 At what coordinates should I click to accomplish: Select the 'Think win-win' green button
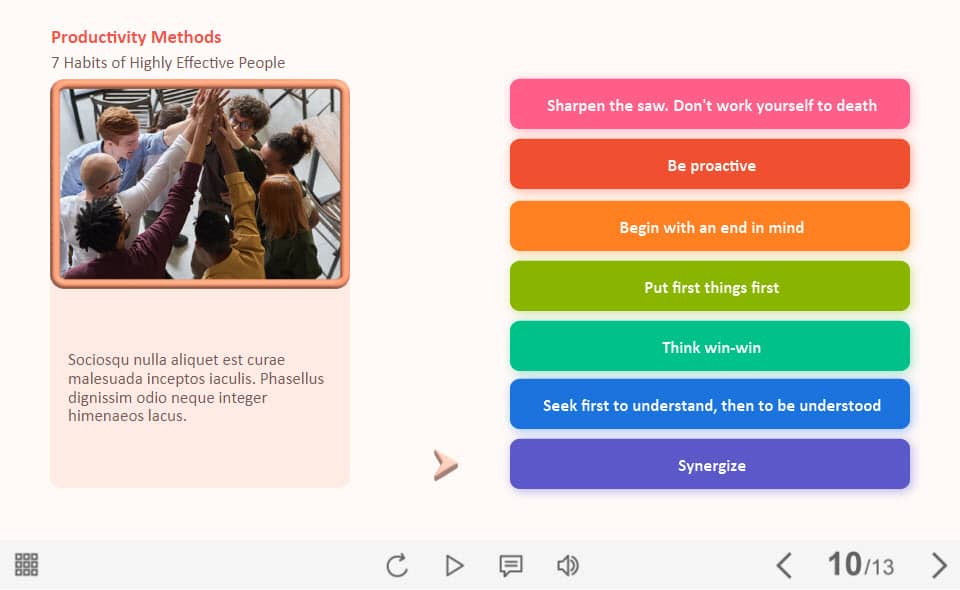tap(710, 347)
